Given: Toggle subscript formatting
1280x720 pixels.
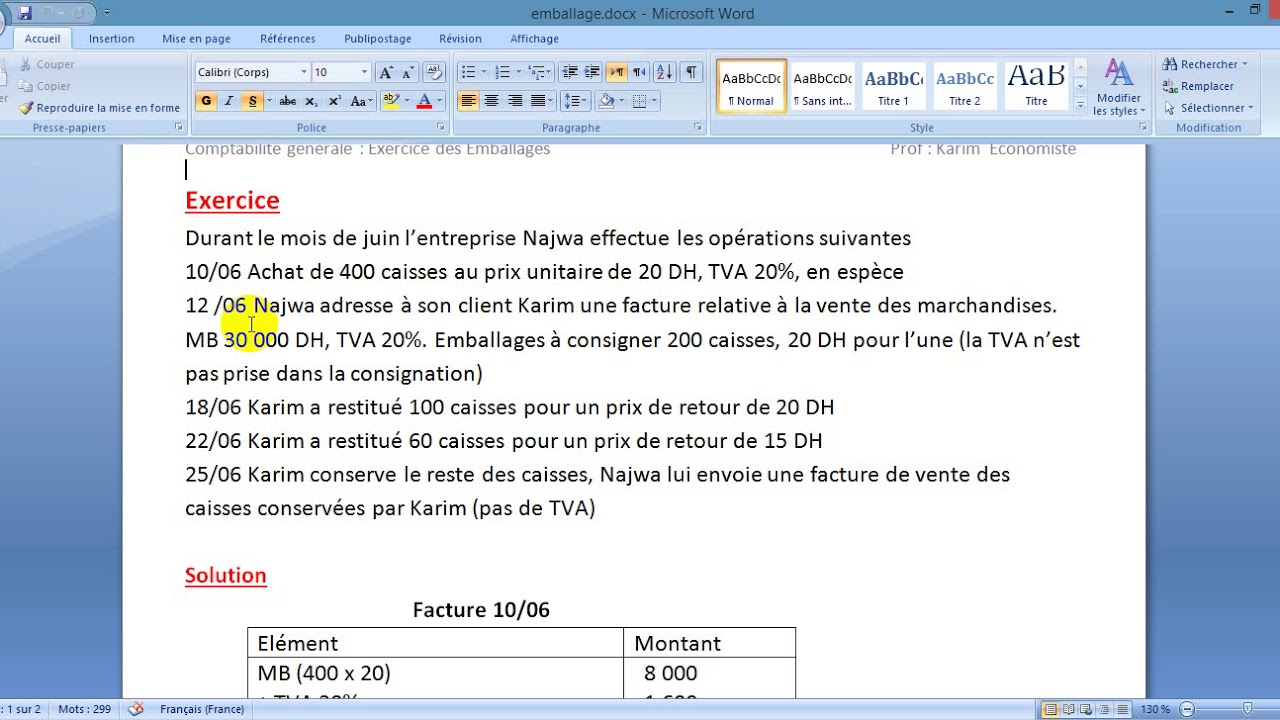Looking at the screenshot, I should (311, 101).
